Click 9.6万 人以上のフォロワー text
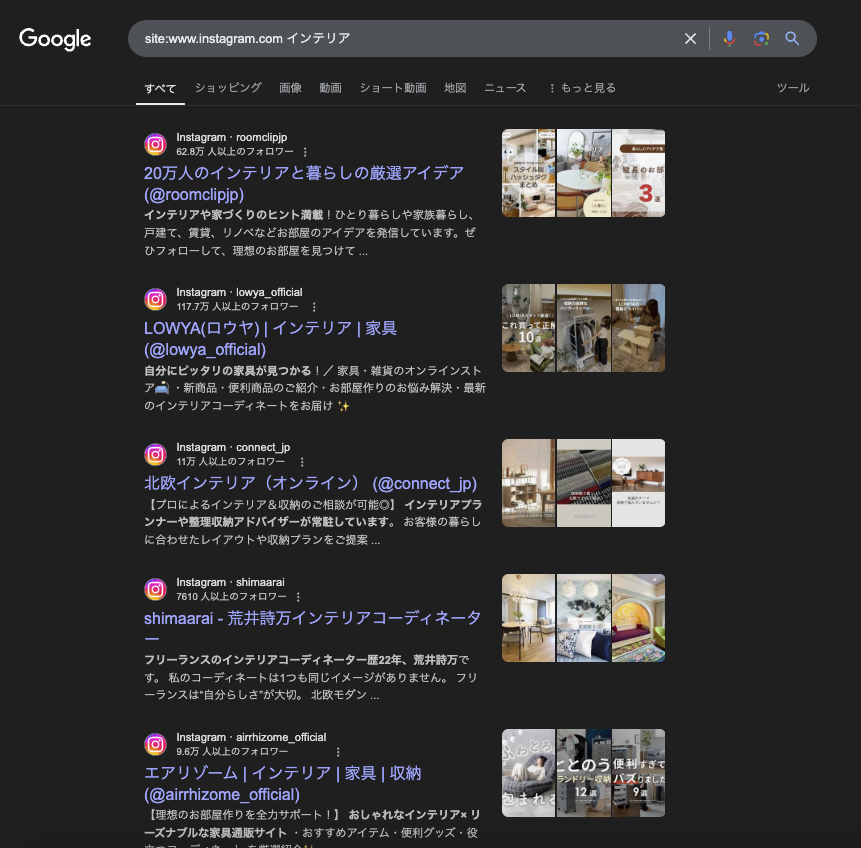This screenshot has height=848, width=861. click(232, 751)
